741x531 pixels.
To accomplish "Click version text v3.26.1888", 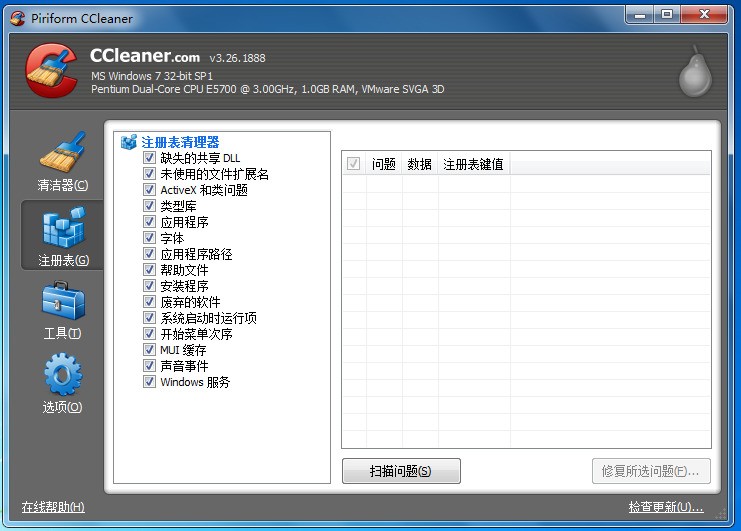I will click(x=237, y=58).
